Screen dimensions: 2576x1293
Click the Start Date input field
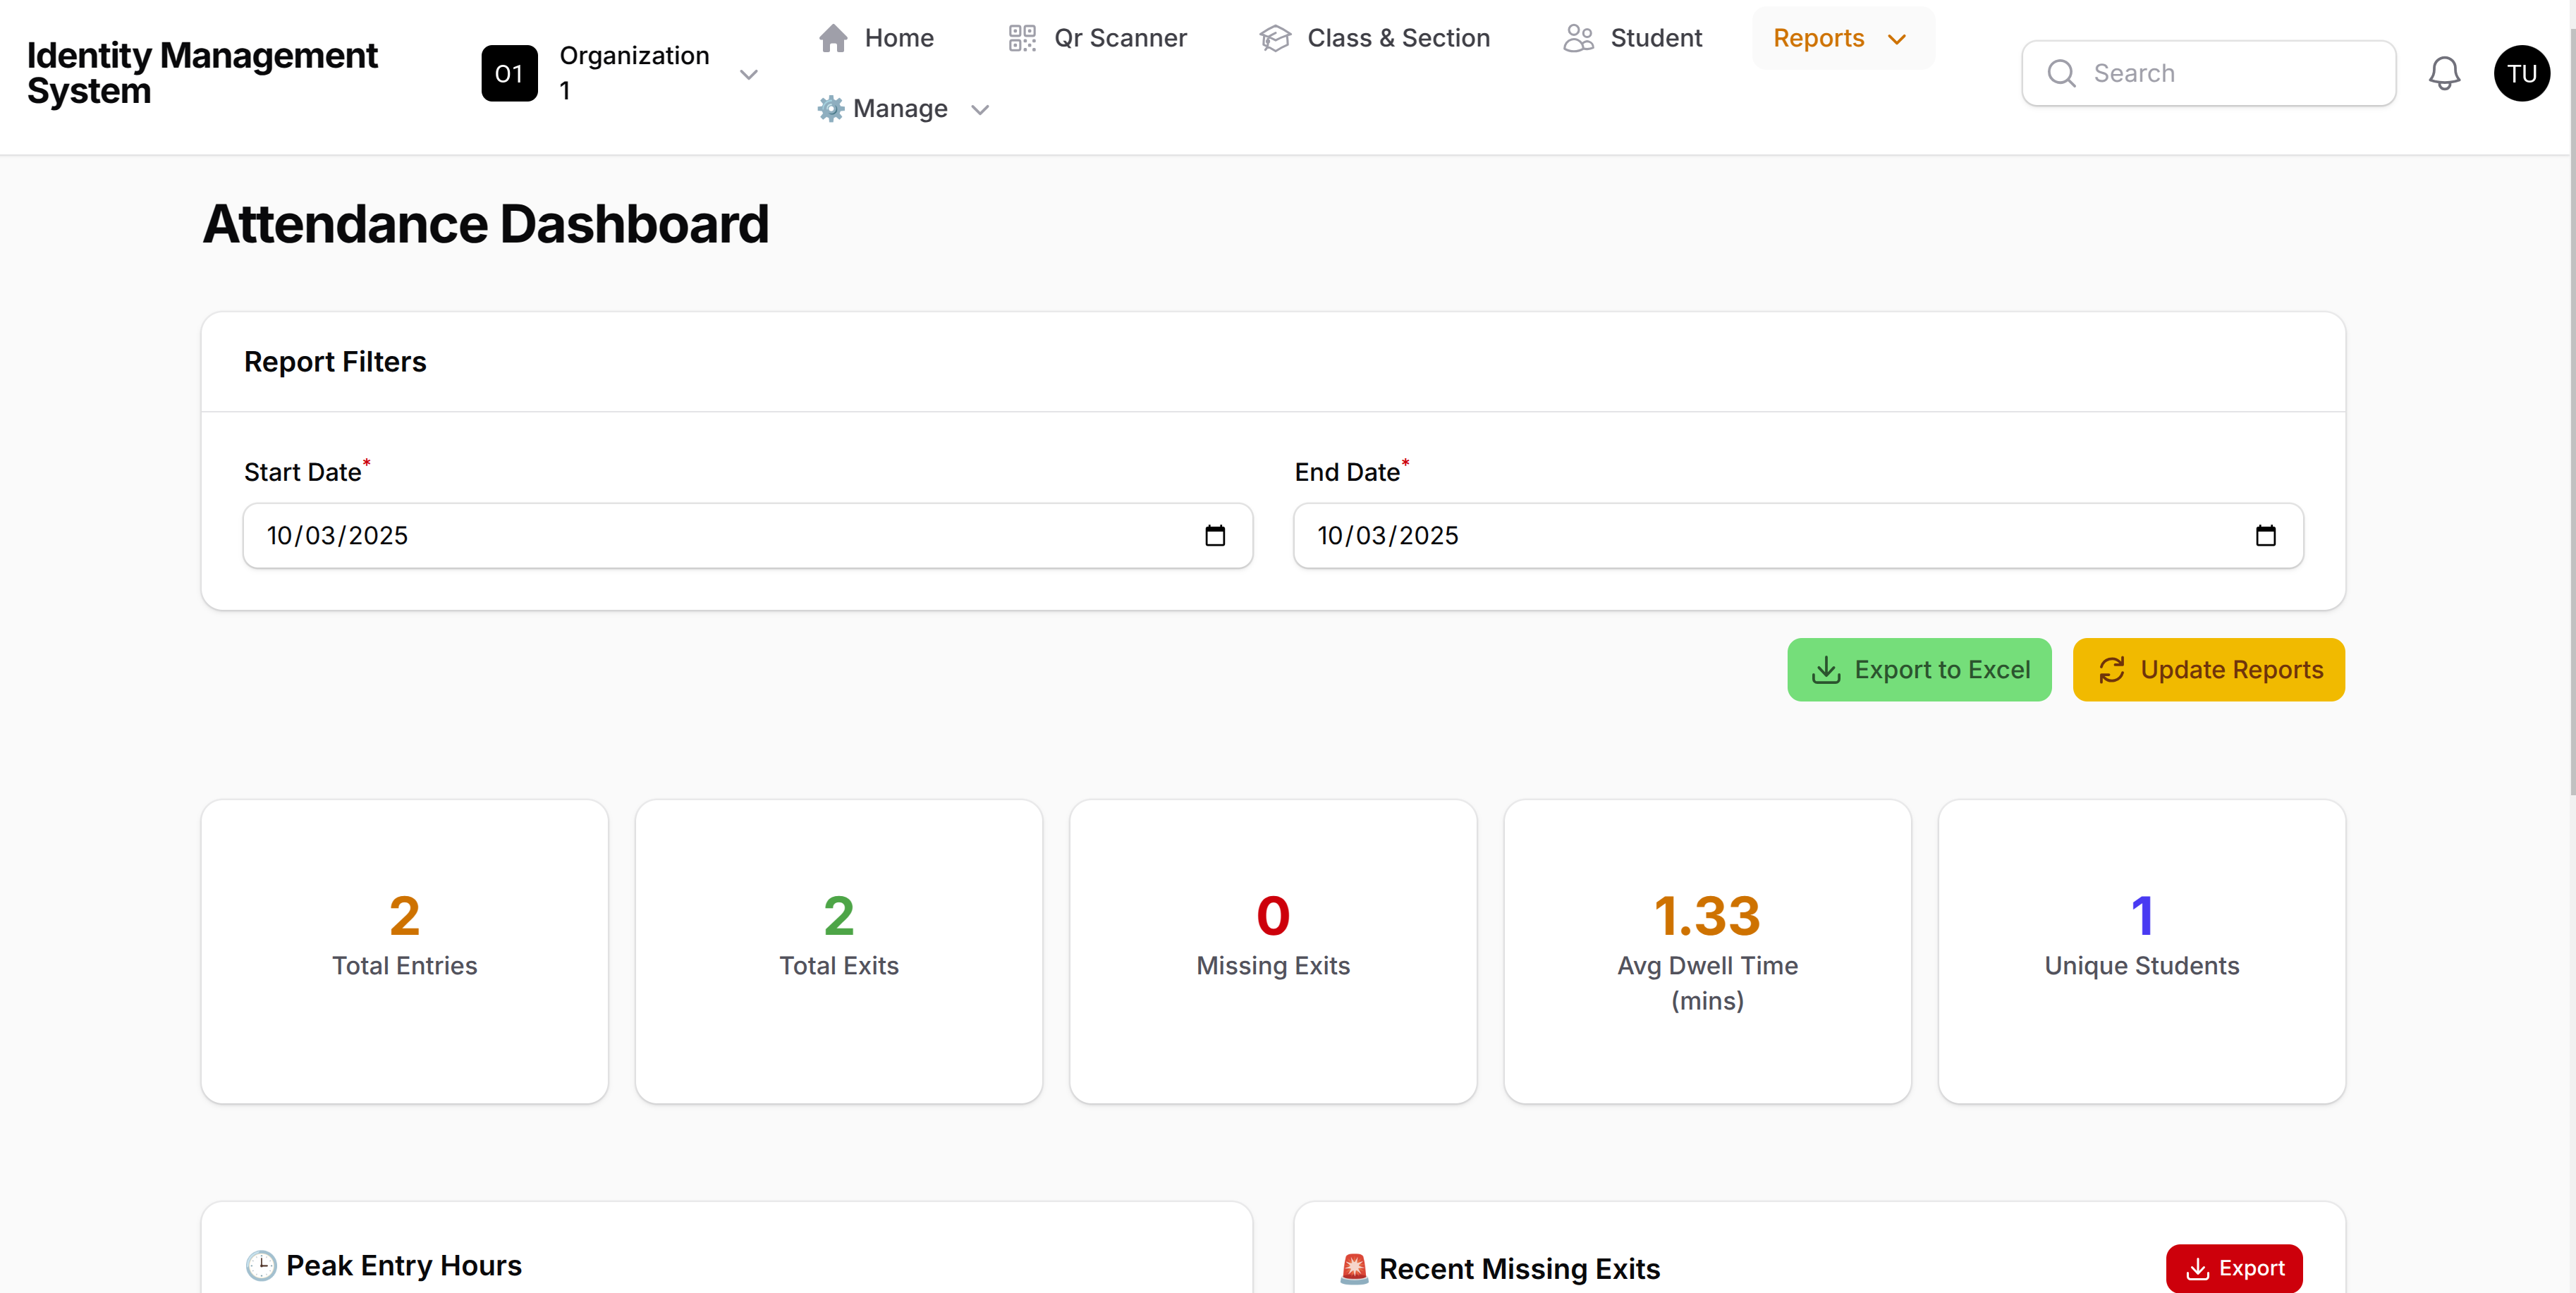tap(700, 535)
